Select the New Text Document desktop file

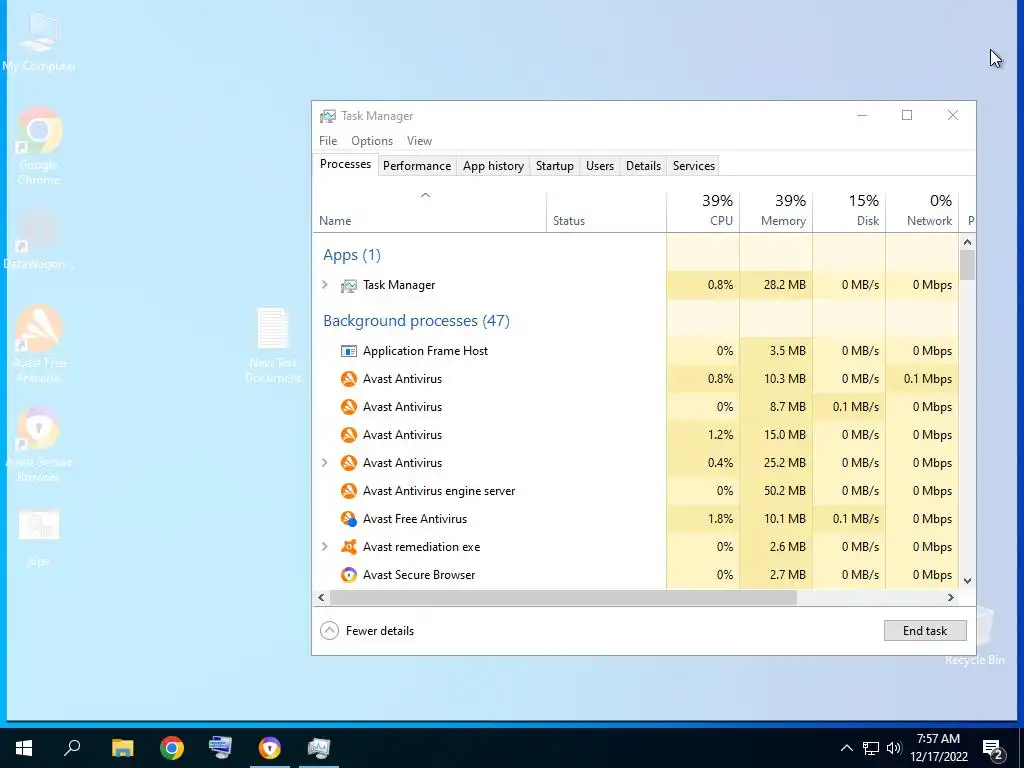(273, 346)
